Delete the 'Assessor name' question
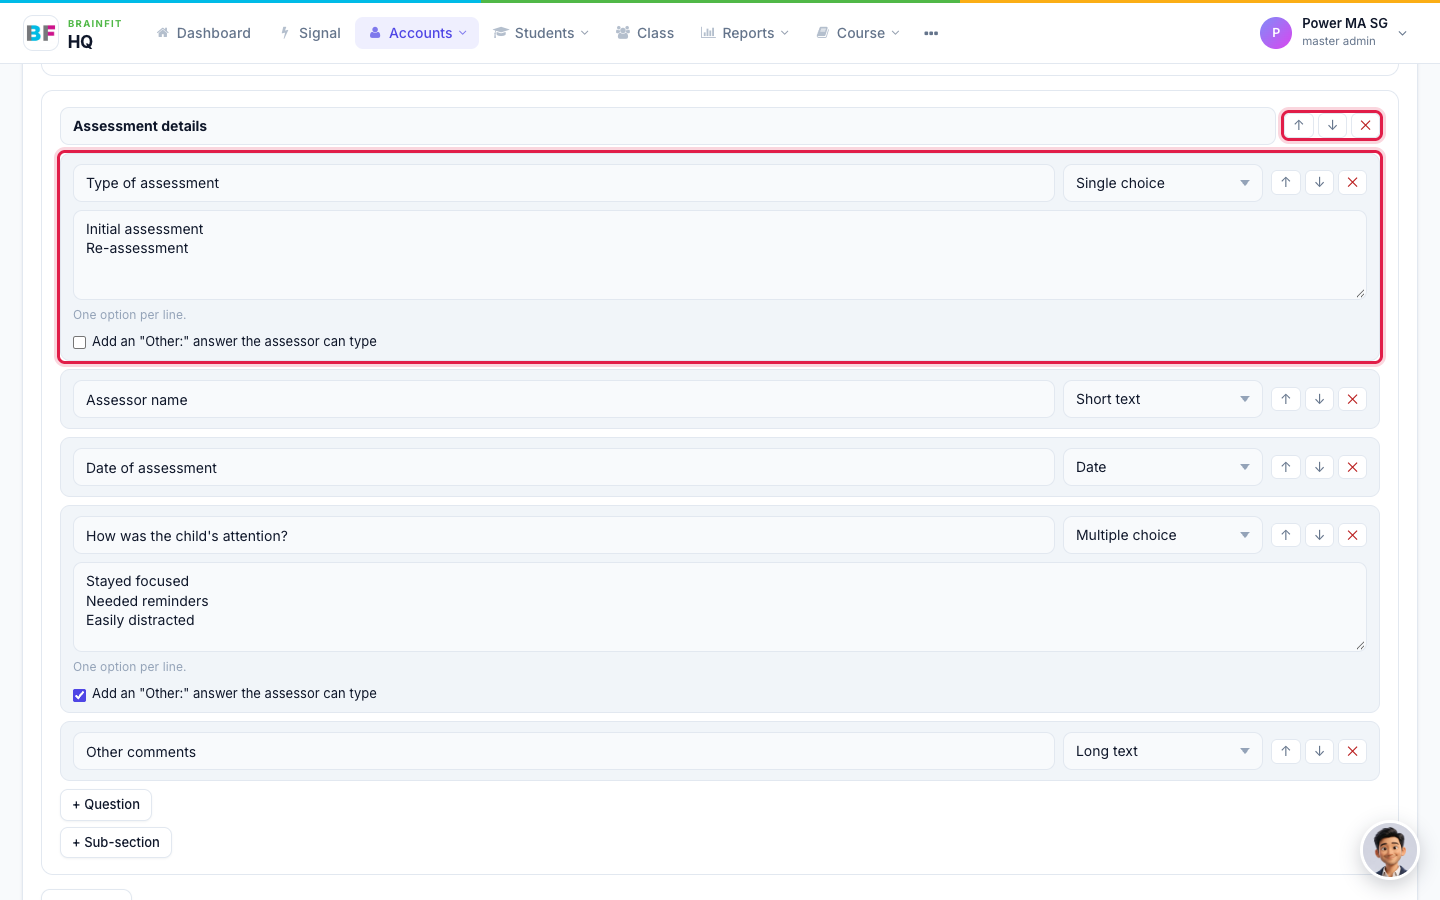Viewport: 1440px width, 900px height. click(x=1352, y=399)
